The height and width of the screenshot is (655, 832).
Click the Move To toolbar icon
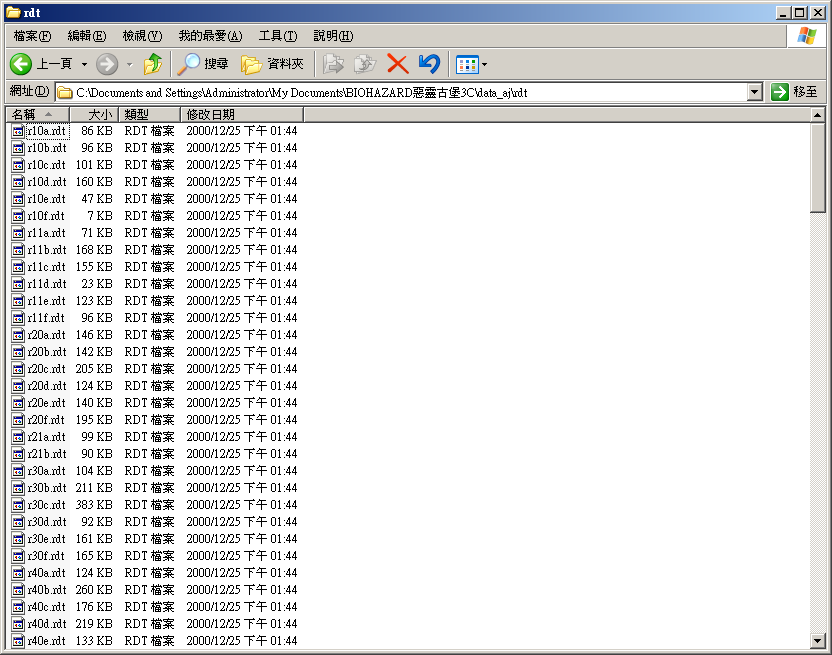coord(333,64)
